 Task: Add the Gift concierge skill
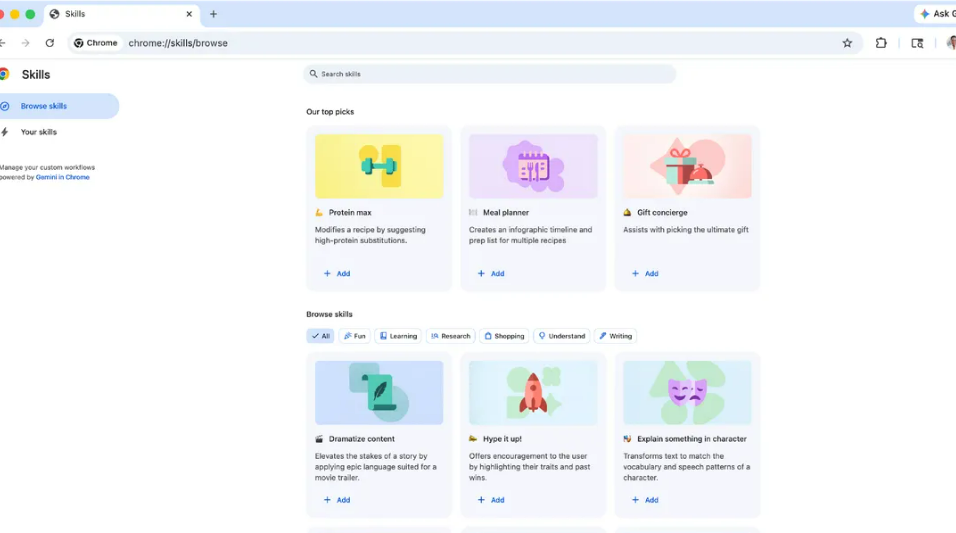tap(645, 273)
